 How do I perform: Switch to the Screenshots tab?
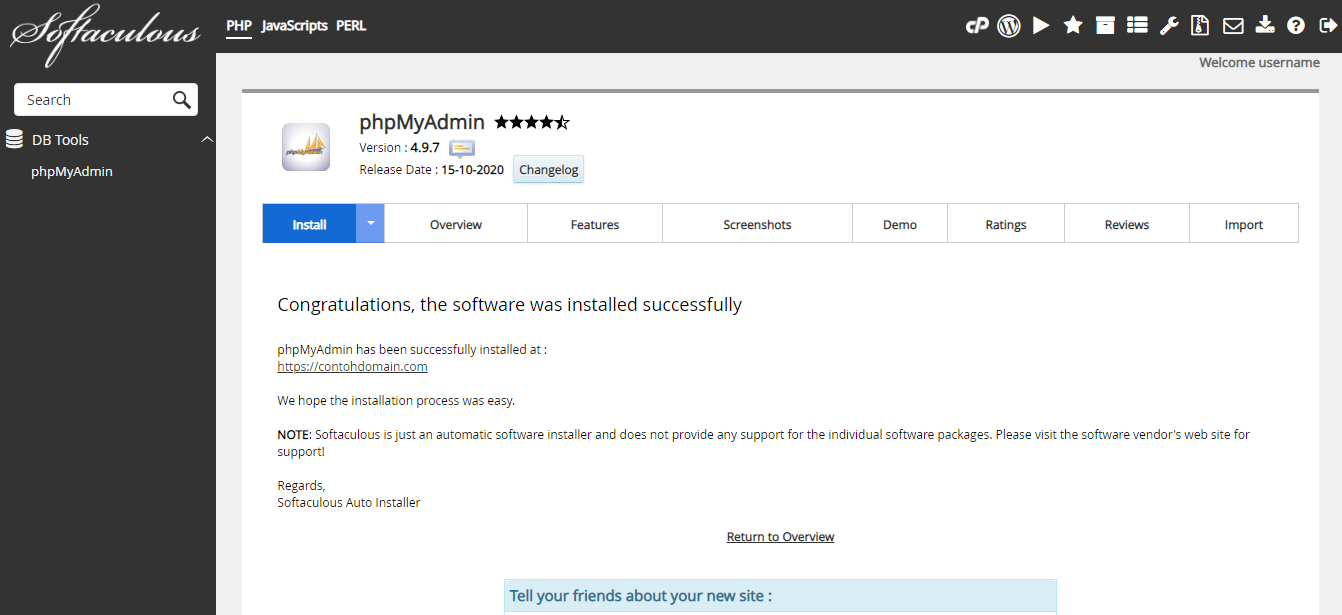tap(757, 223)
